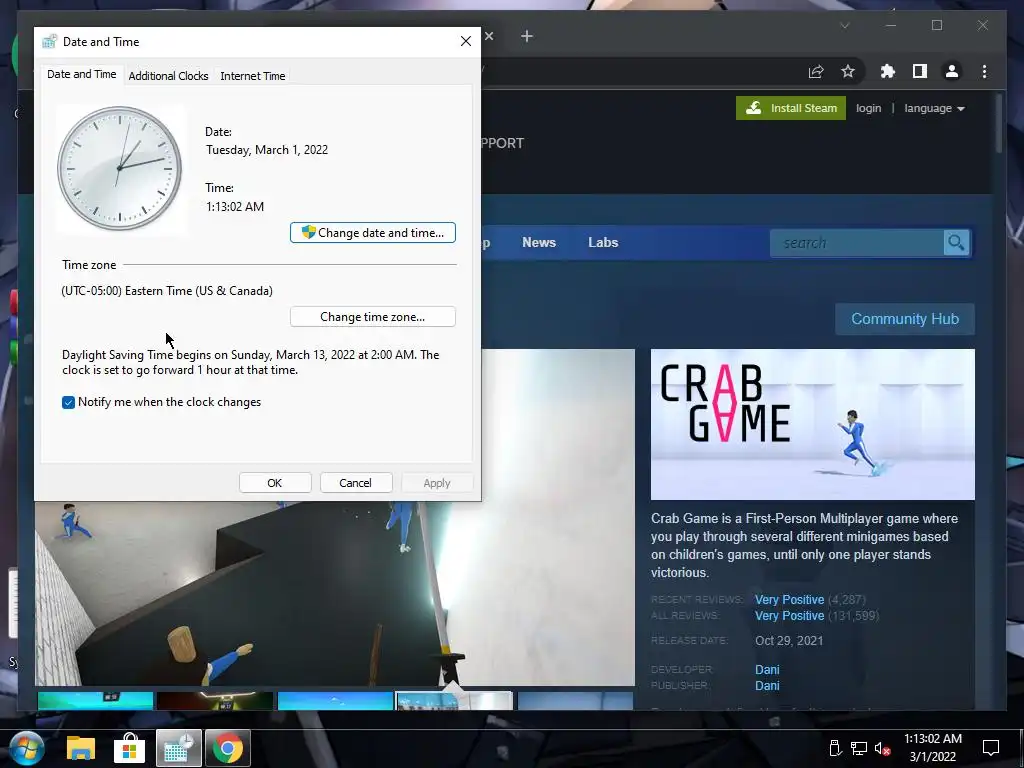The height and width of the screenshot is (768, 1024).
Task: Switch to Google Chrome from the taskbar
Action: tap(227, 748)
